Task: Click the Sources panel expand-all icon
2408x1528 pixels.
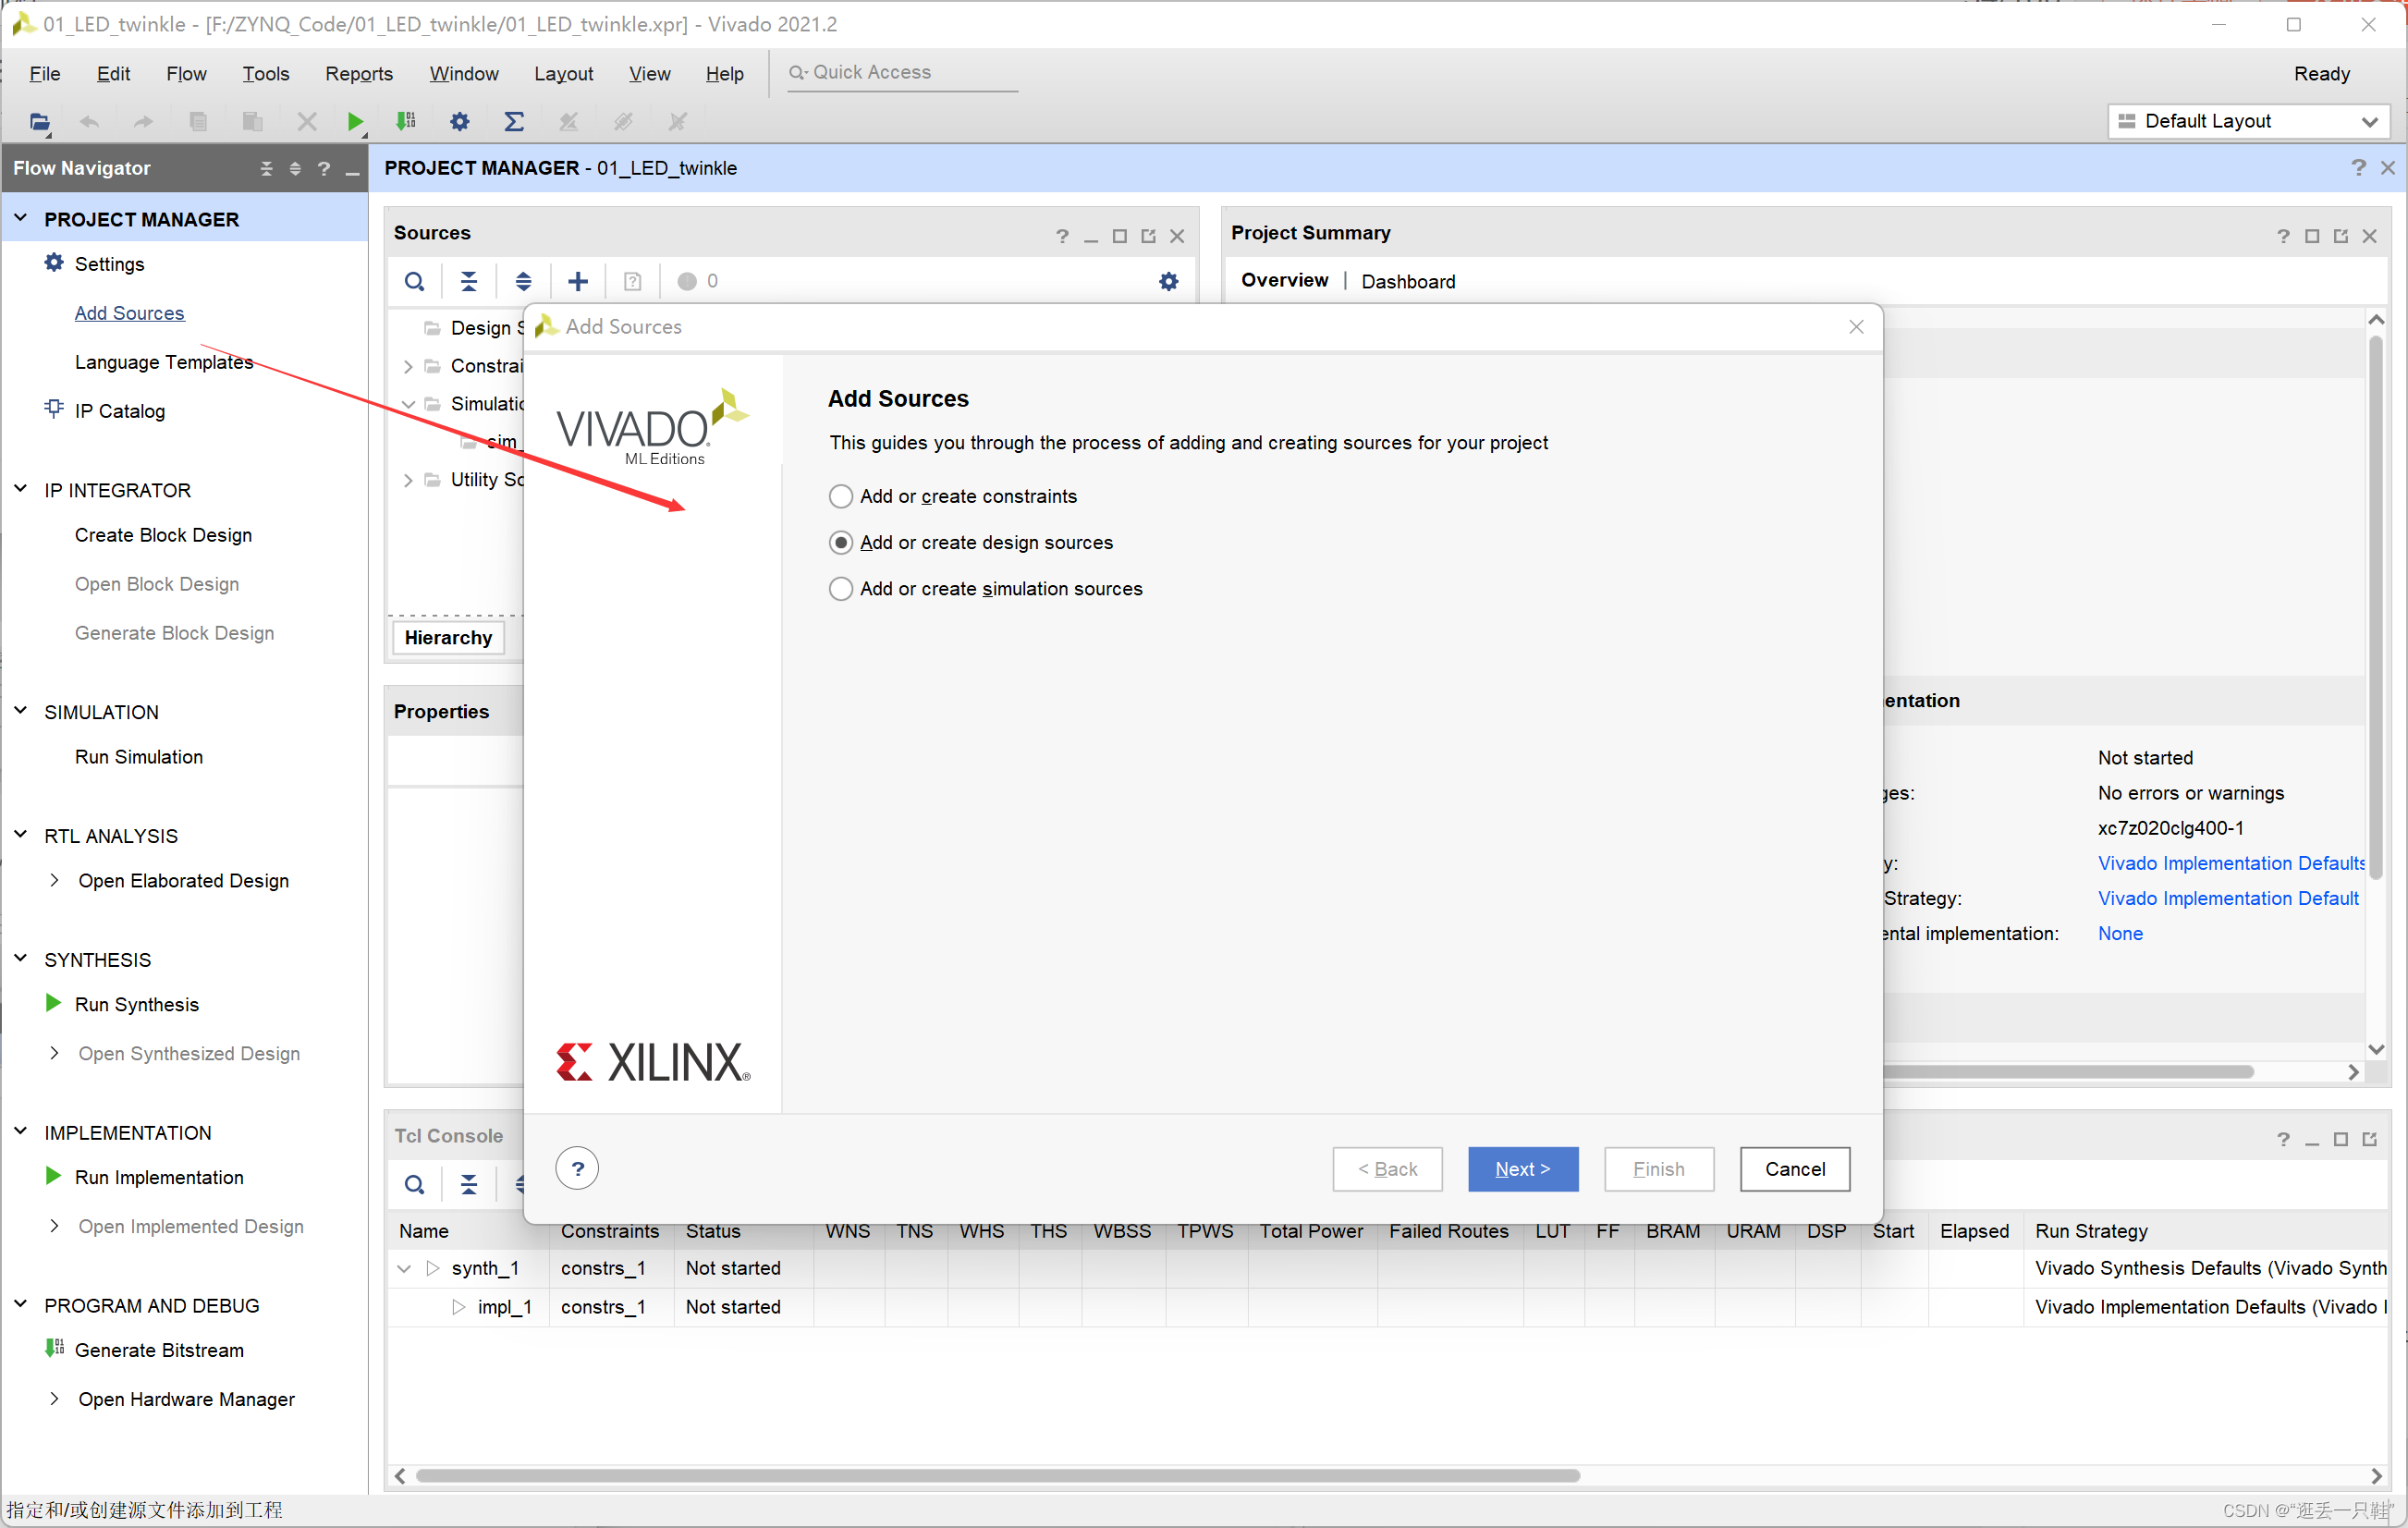Action: (x=523, y=282)
